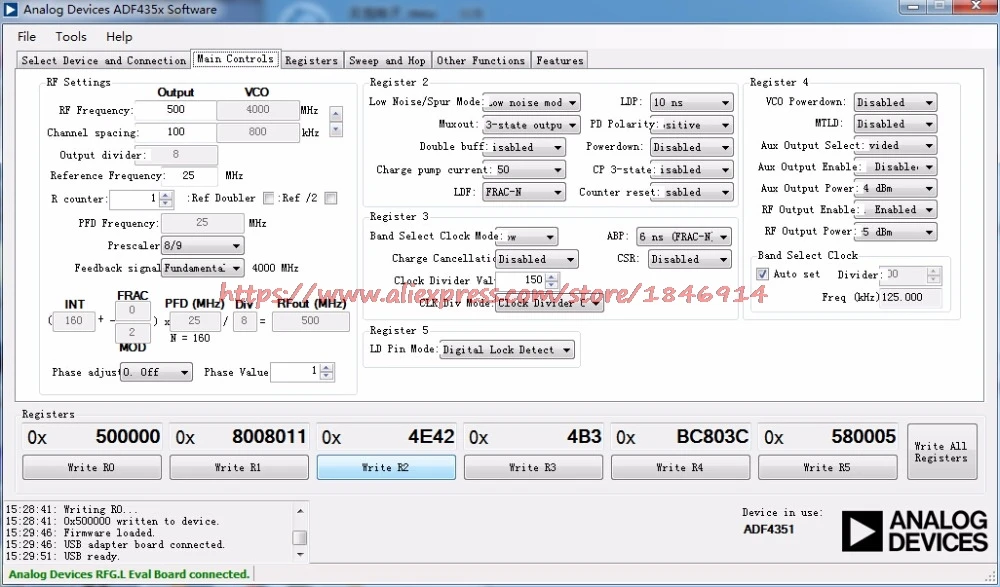Switch to Select Device and Connection tab
The image size is (1000, 587).
click(103, 60)
